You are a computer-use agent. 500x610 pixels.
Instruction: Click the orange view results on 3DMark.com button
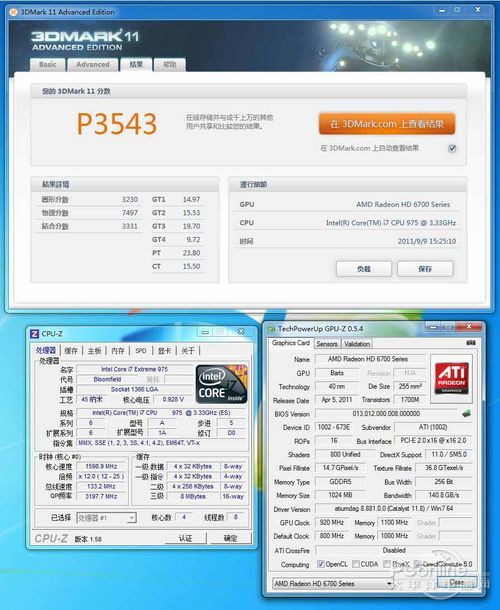point(387,124)
